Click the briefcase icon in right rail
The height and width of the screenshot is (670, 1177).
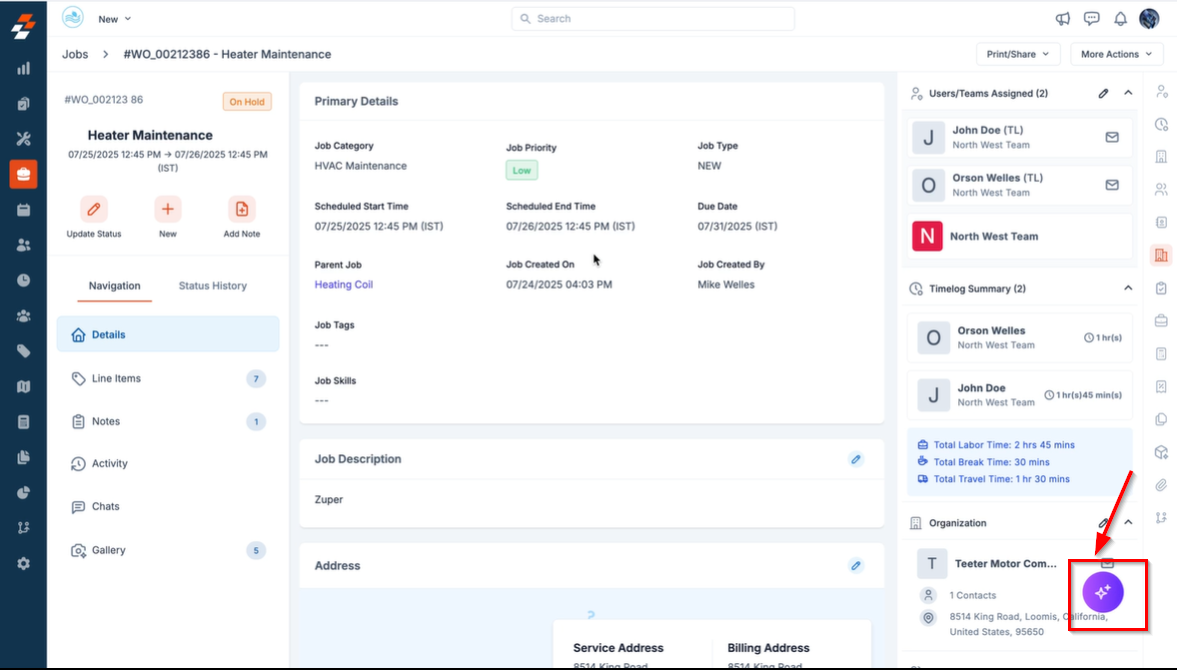click(x=1161, y=321)
